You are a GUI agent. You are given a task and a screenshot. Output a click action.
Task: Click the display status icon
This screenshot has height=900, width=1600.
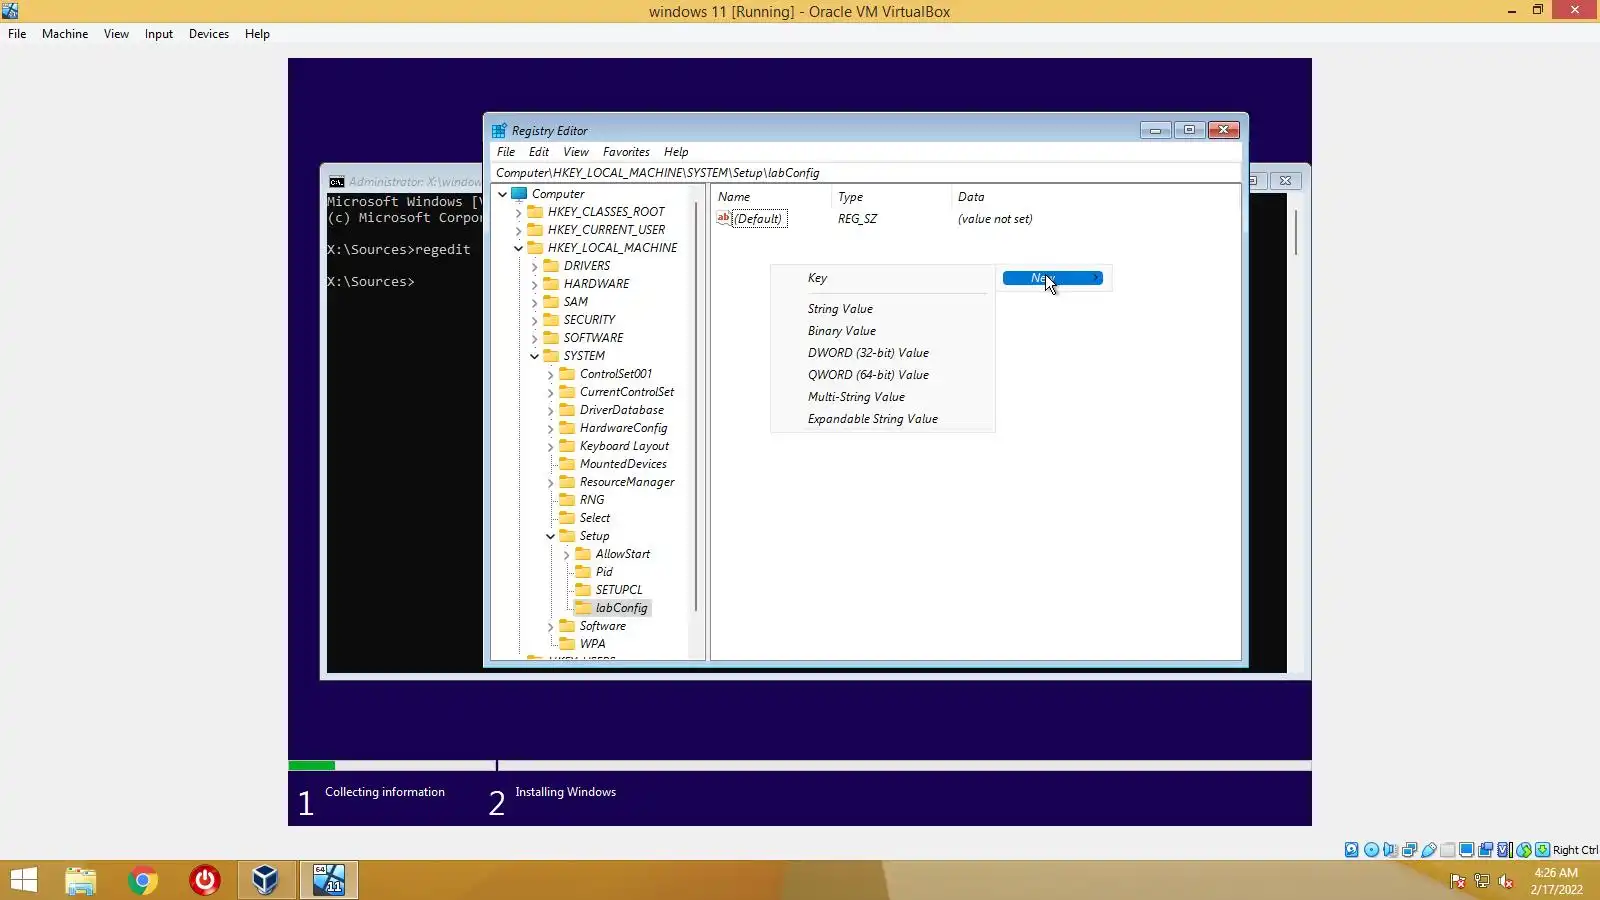coord(1467,850)
